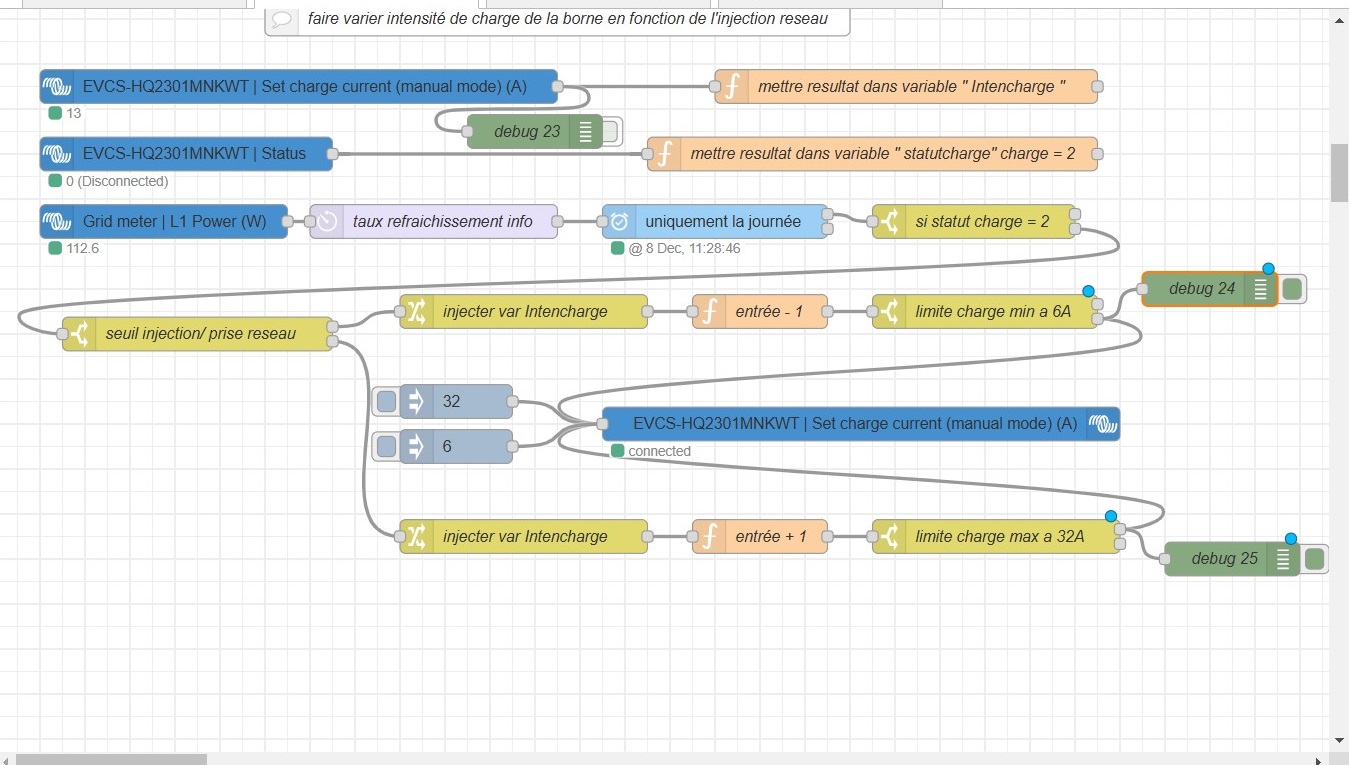Screen dimensions: 1349x765
Task: Click the change icon on lower injecter var Intencharge
Action: [416, 537]
